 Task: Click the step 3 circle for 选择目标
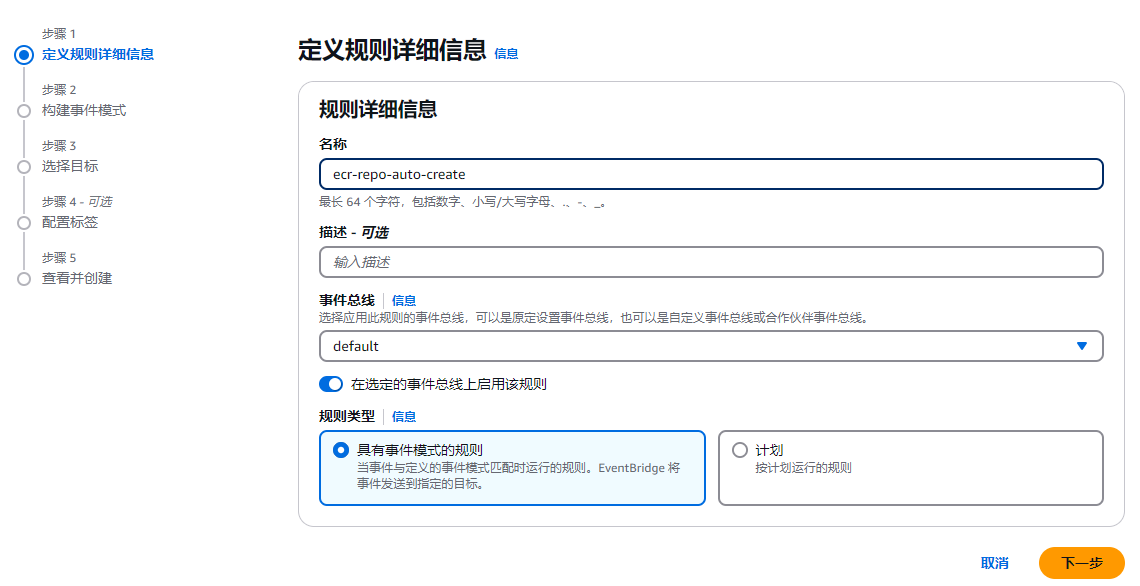(24, 166)
